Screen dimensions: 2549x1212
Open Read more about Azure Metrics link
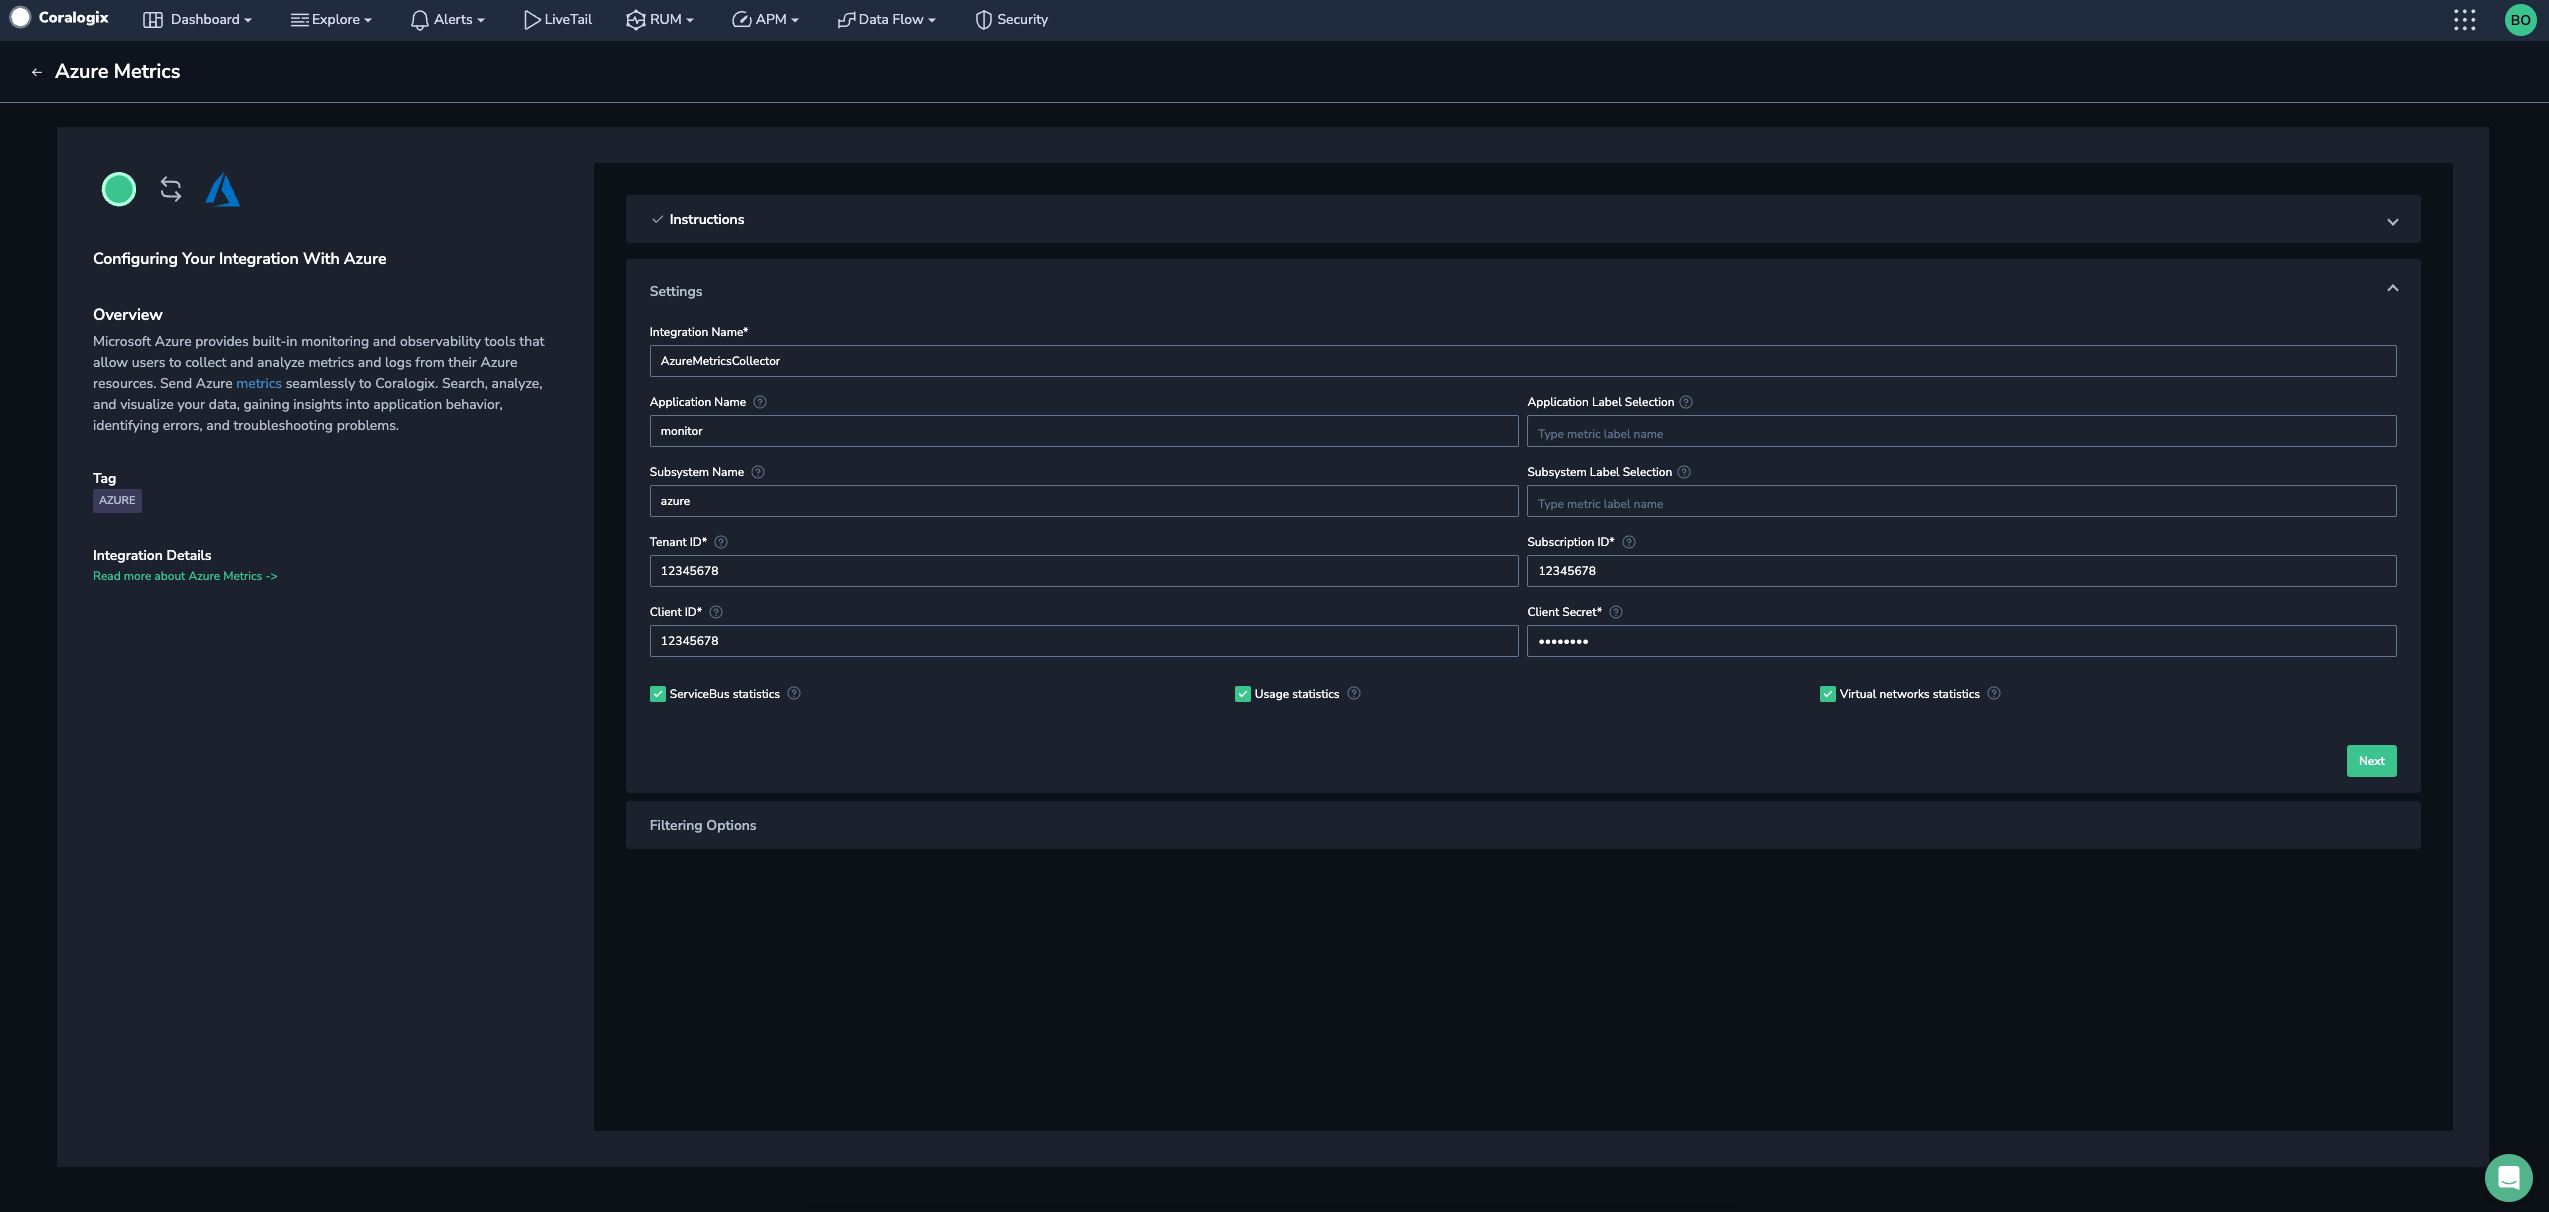tap(185, 576)
